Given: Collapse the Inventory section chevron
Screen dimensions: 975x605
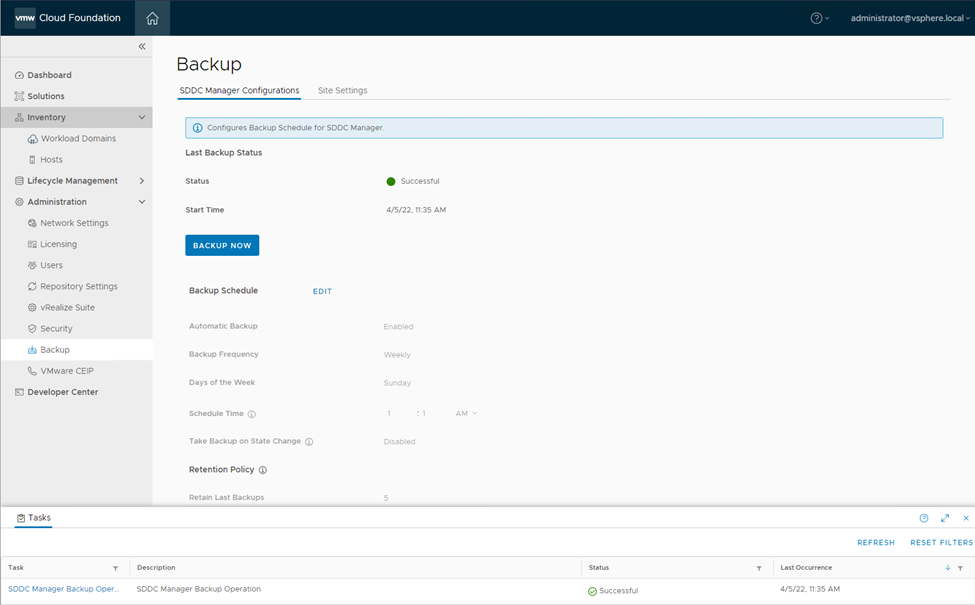Looking at the screenshot, I should point(142,118).
